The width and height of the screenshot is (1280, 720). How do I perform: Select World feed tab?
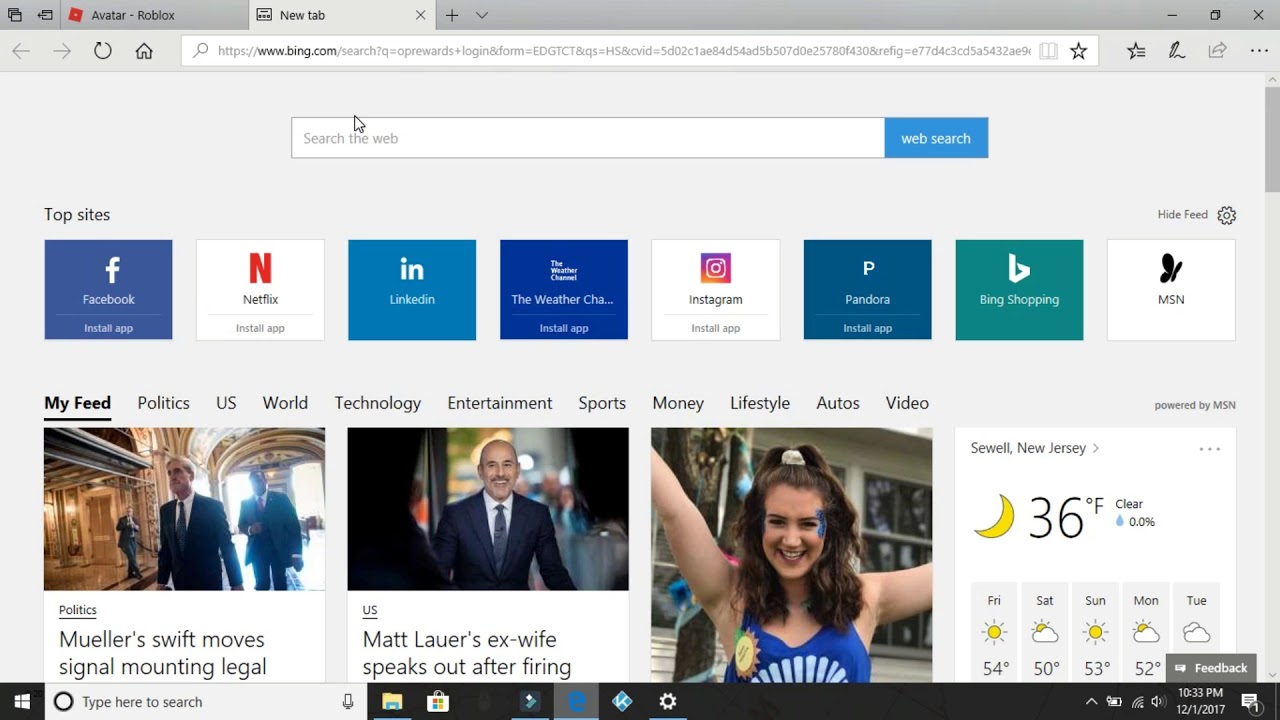(285, 403)
